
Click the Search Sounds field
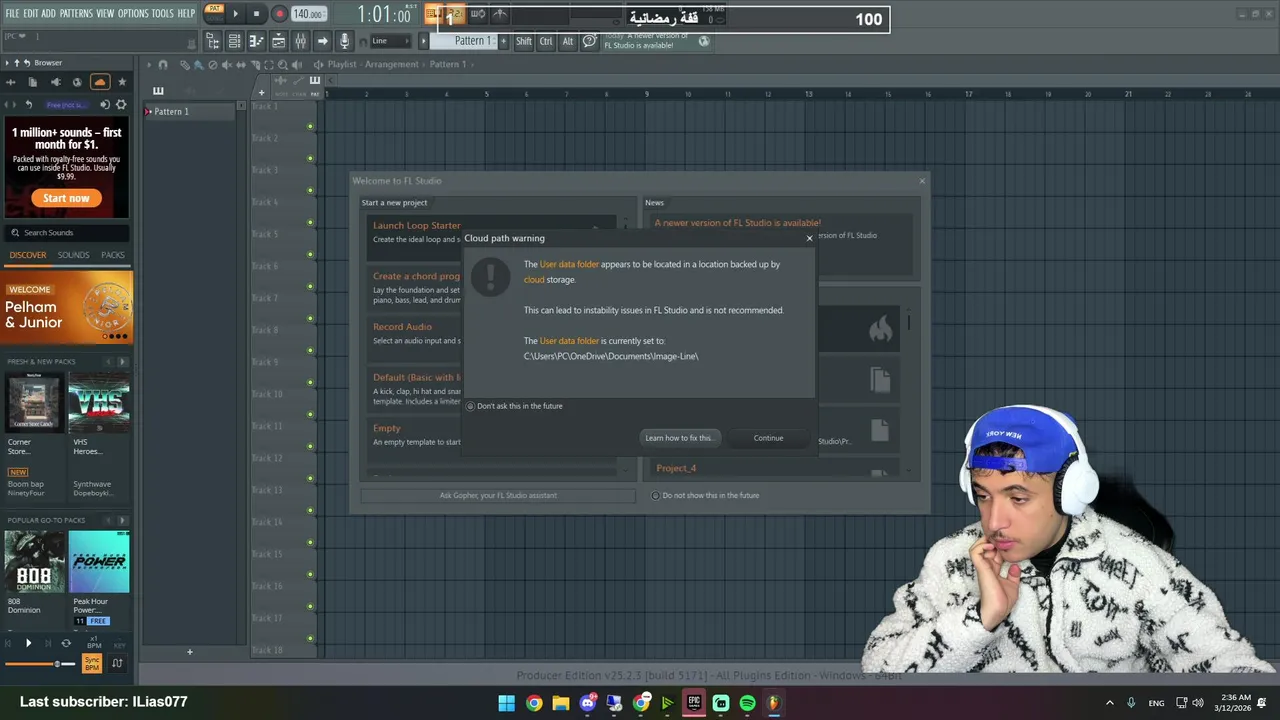click(x=66, y=232)
